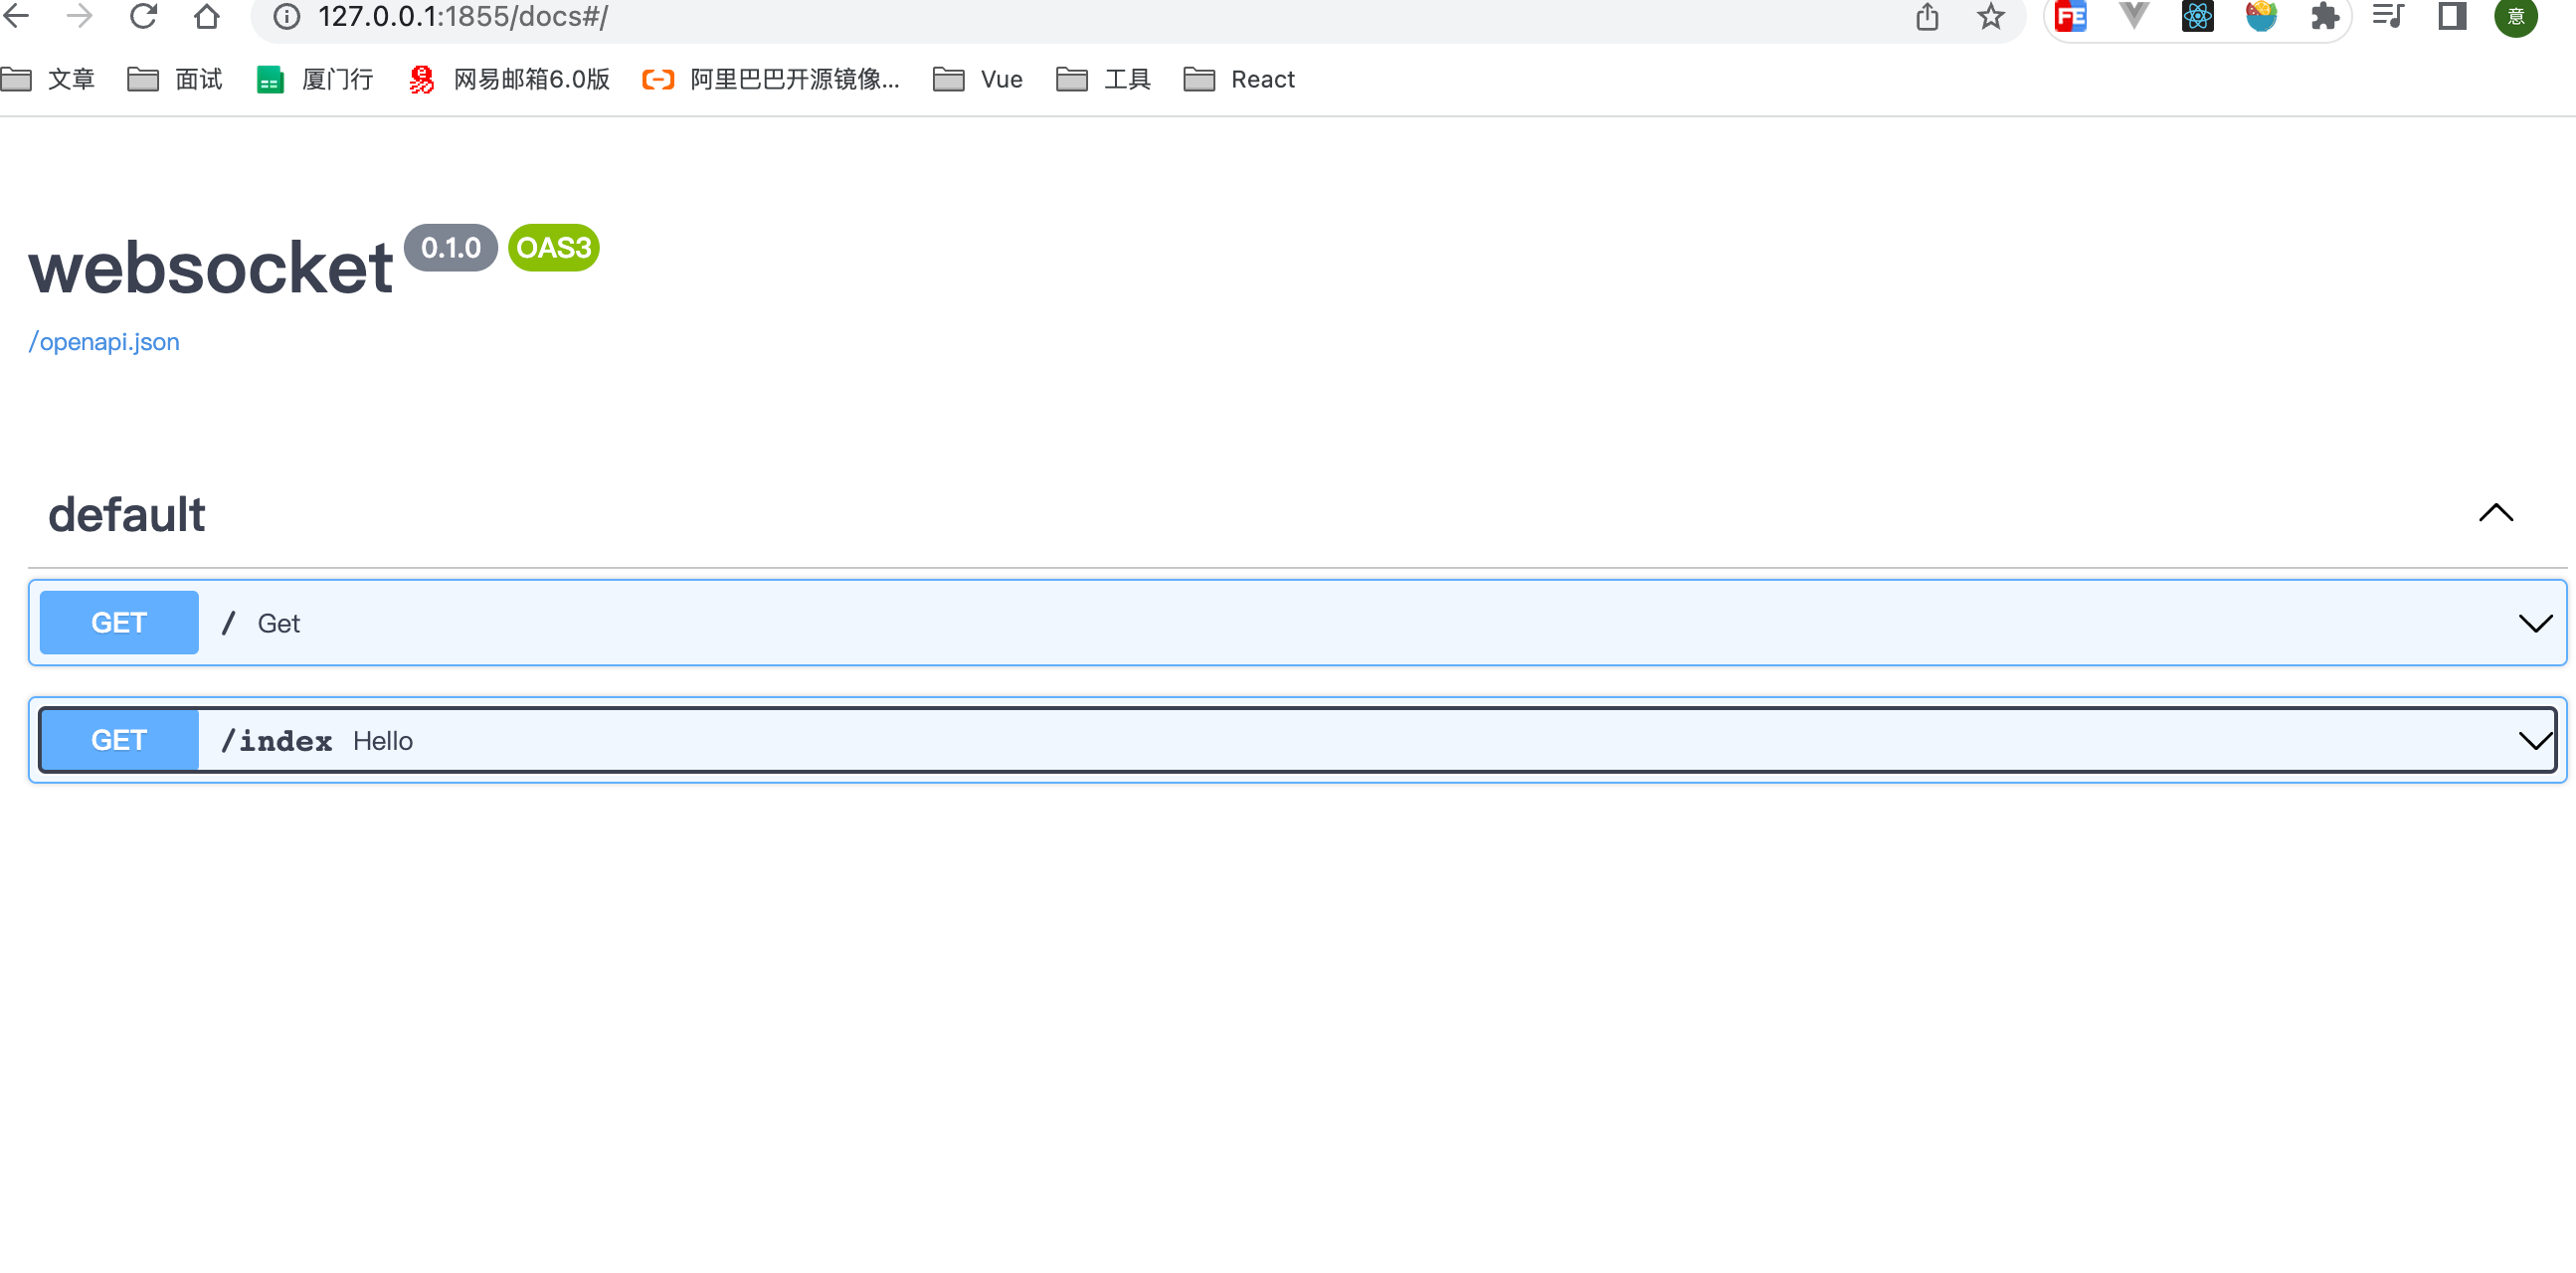Collapse the default section chevron
The height and width of the screenshot is (1273, 2576).
(x=2495, y=513)
